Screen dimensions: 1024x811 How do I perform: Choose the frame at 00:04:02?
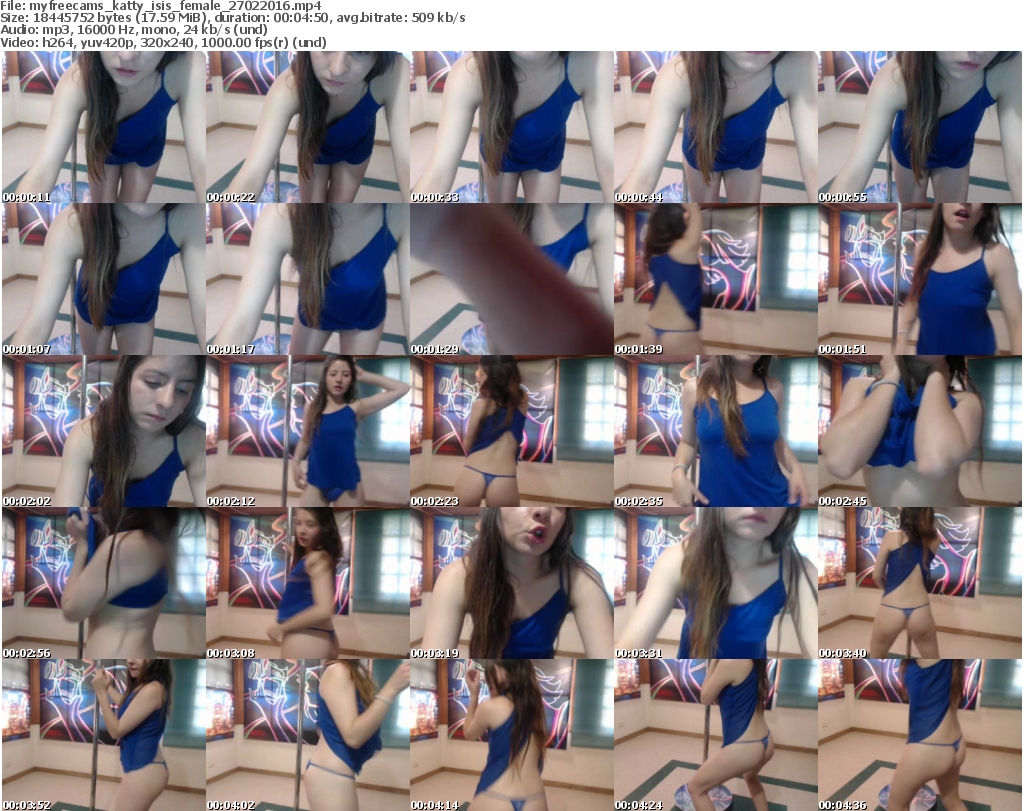(x=307, y=735)
